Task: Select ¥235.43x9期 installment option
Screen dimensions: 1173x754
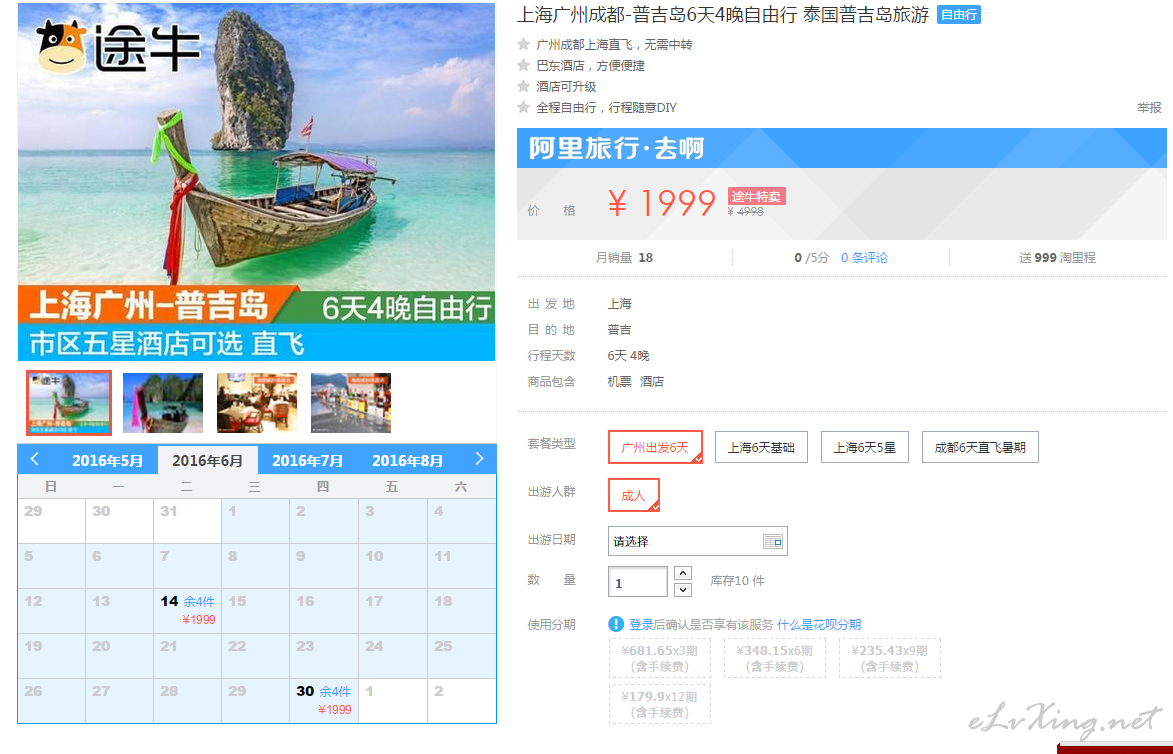Action: [889, 658]
